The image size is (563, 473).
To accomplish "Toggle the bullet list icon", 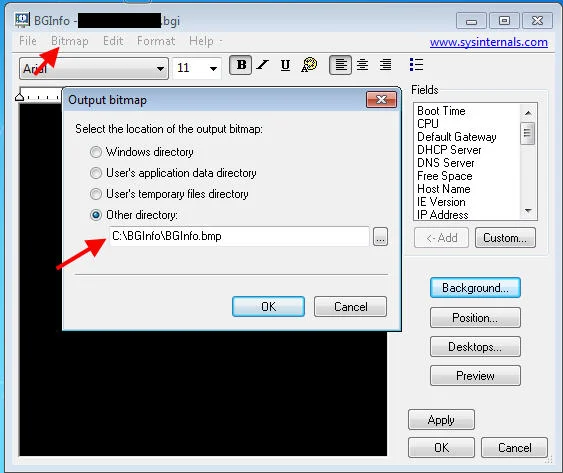I will pyautogui.click(x=416, y=65).
